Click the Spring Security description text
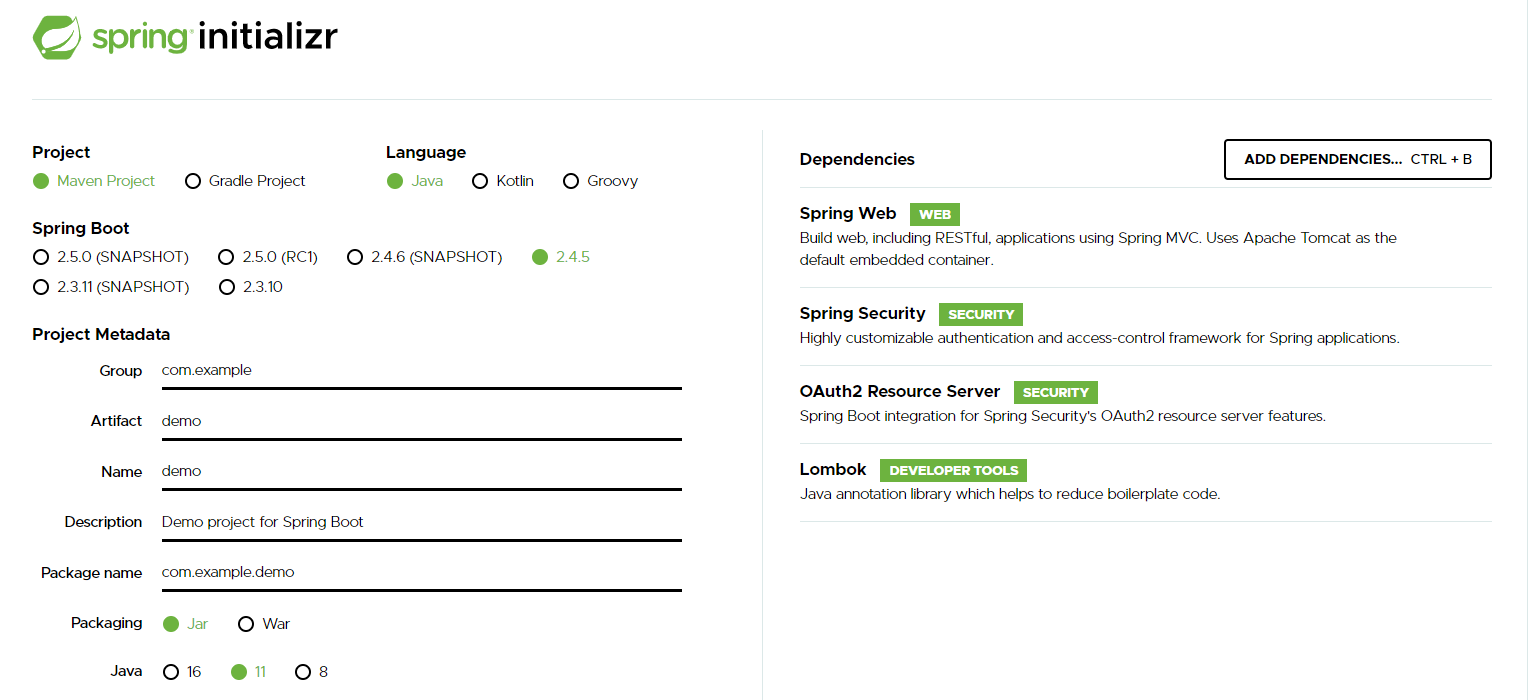Image resolution: width=1538 pixels, height=700 pixels. [1100, 338]
